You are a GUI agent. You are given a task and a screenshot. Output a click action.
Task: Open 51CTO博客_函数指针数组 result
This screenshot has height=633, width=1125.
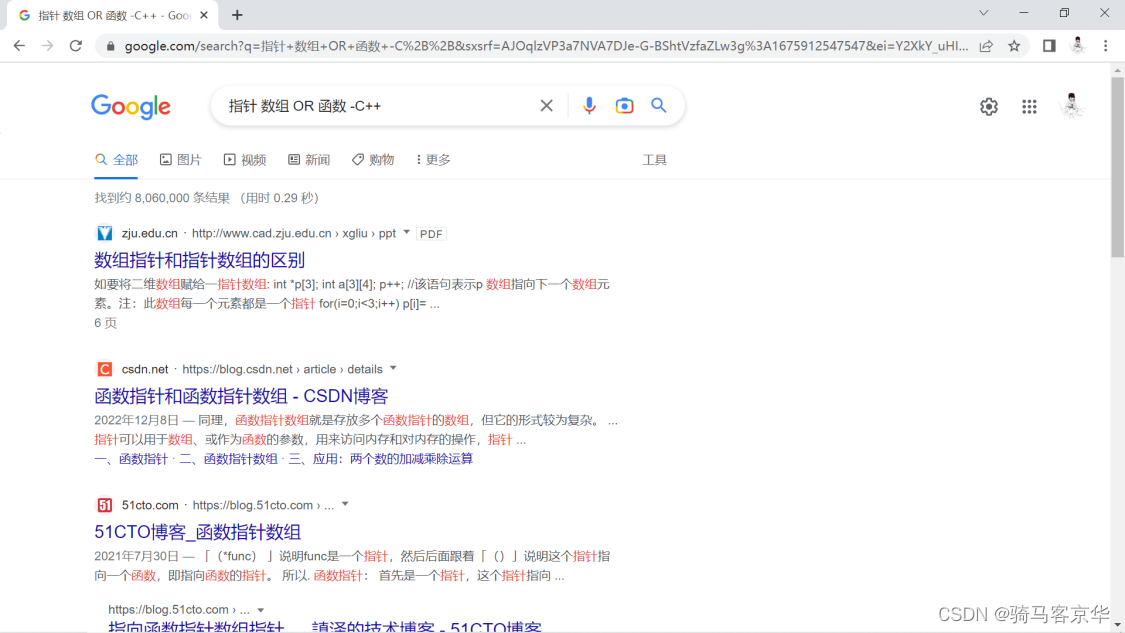(x=197, y=532)
